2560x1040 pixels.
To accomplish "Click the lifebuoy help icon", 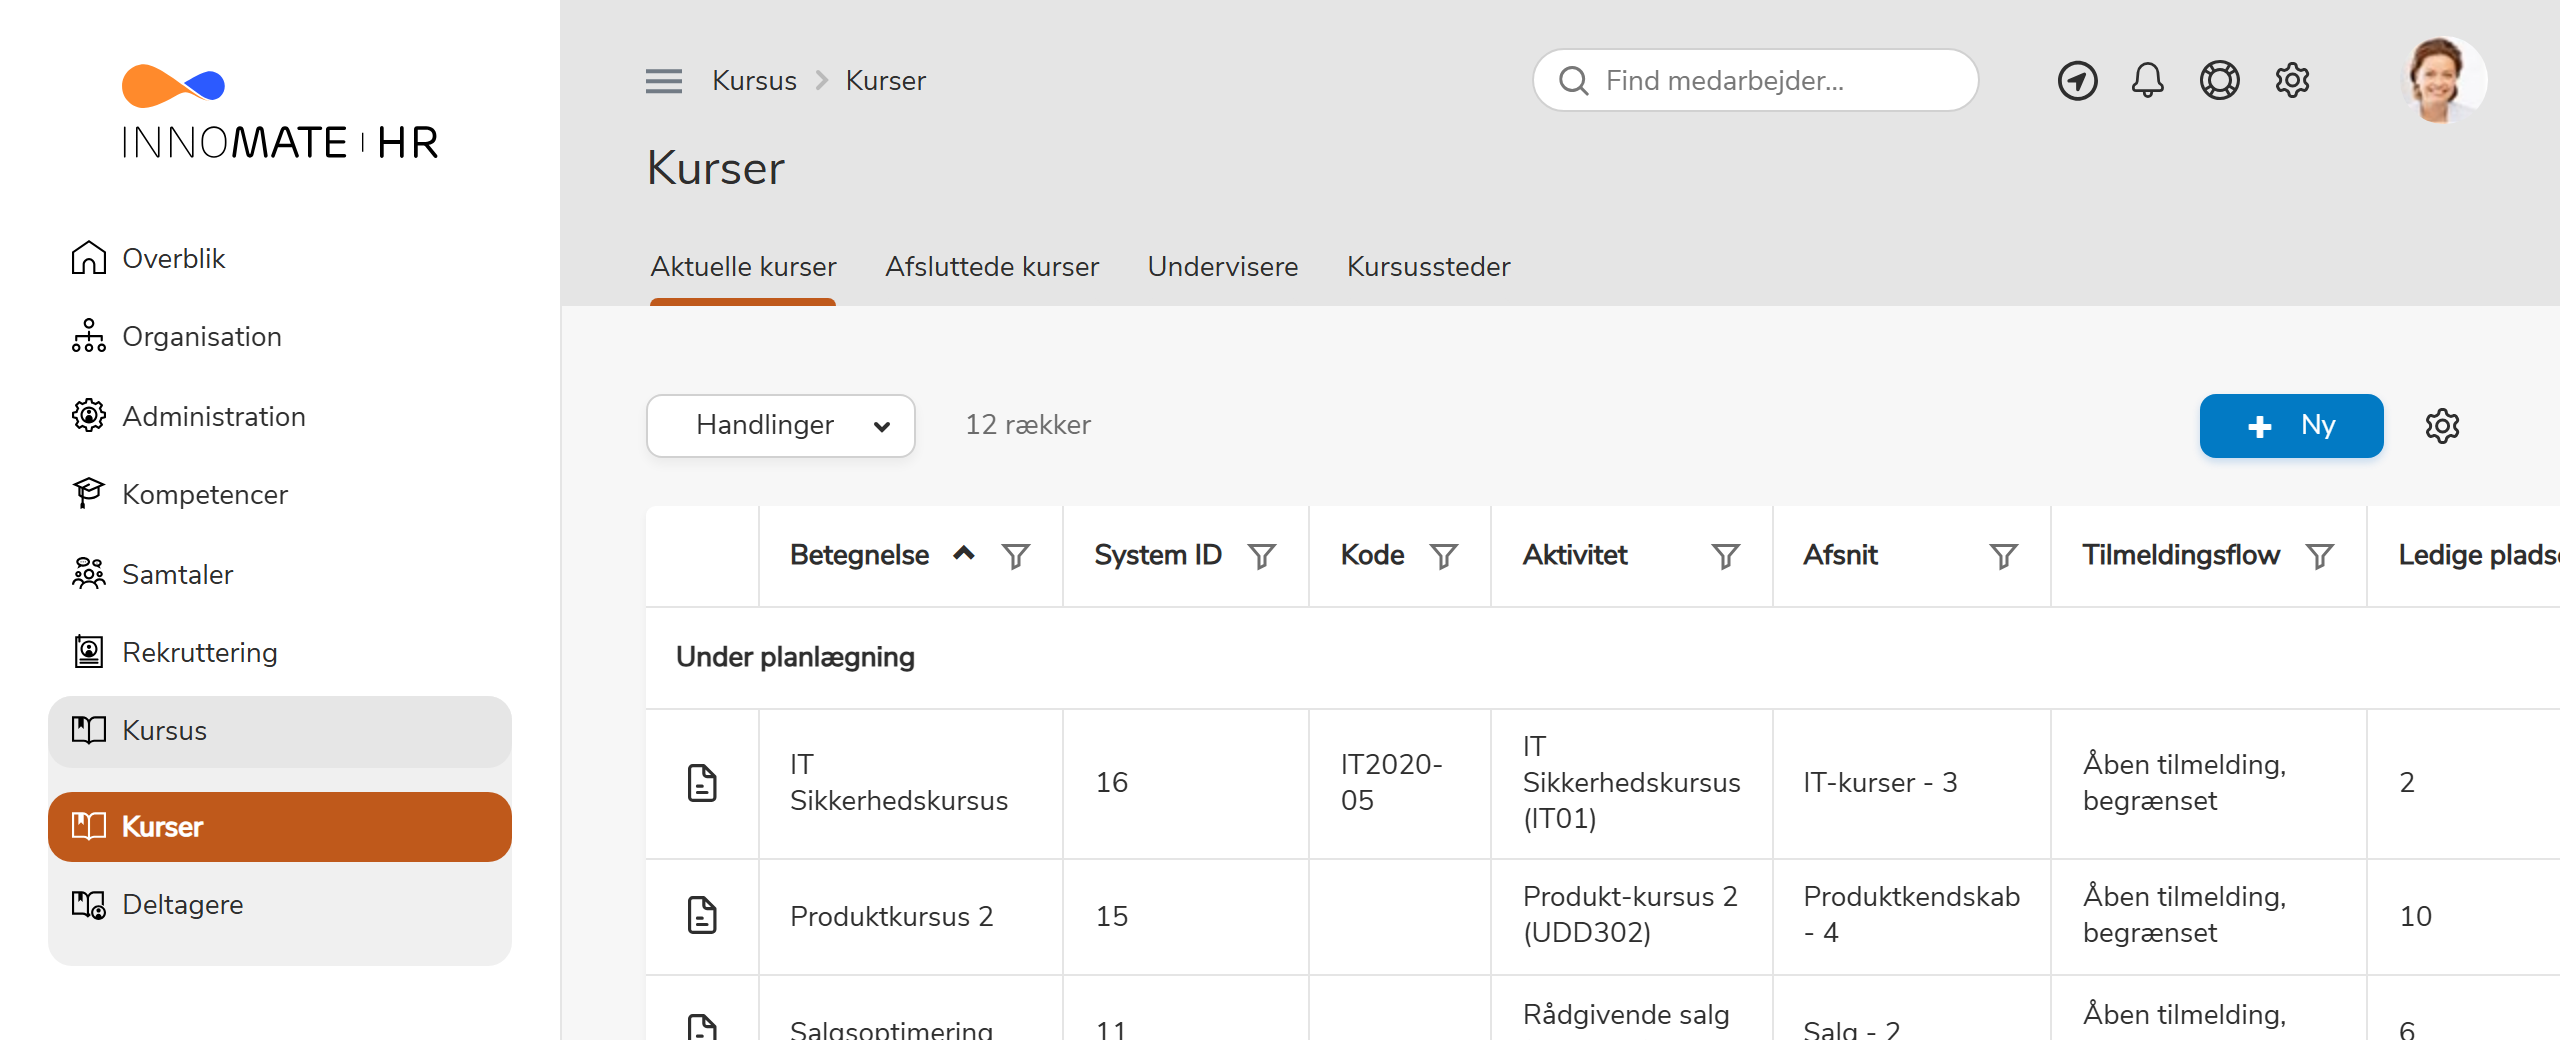I will (x=2219, y=80).
